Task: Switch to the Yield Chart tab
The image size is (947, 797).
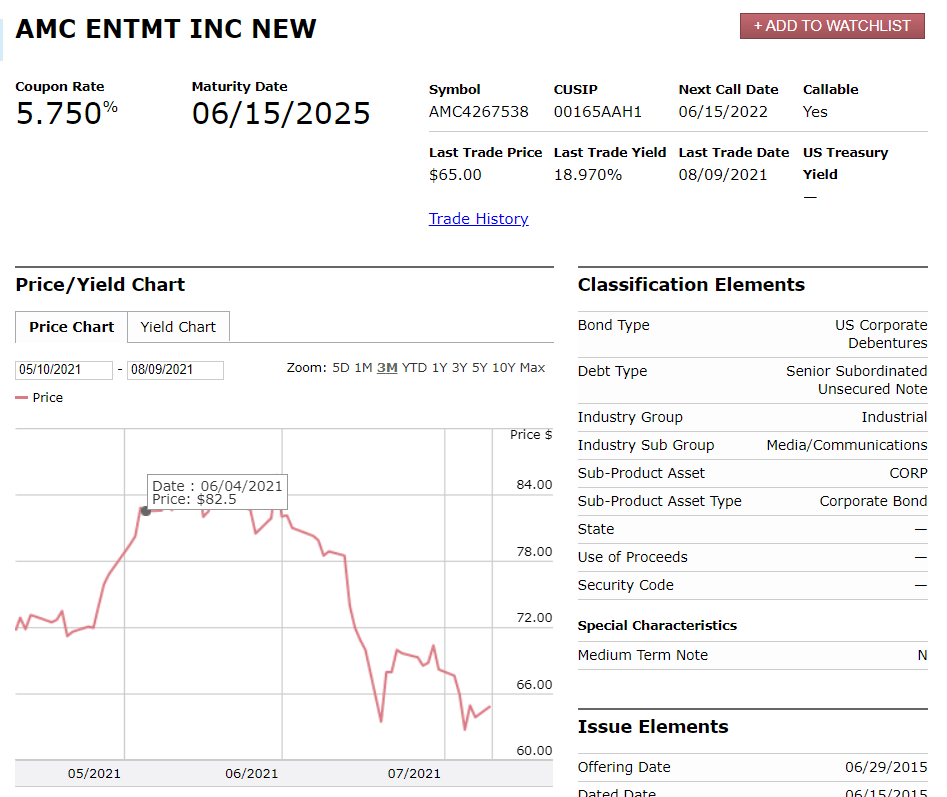Action: tap(178, 327)
